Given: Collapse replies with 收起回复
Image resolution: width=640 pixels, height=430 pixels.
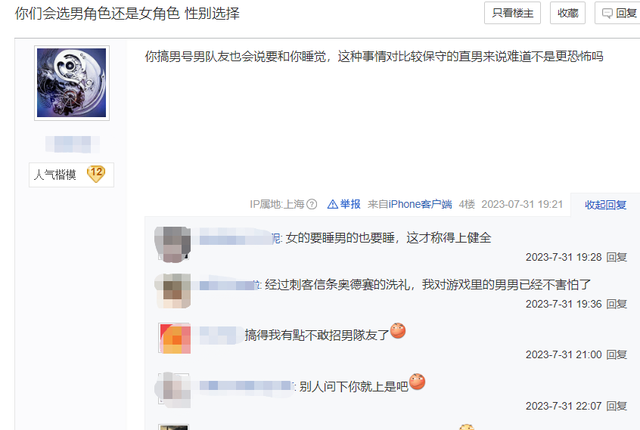Looking at the screenshot, I should [605, 205].
